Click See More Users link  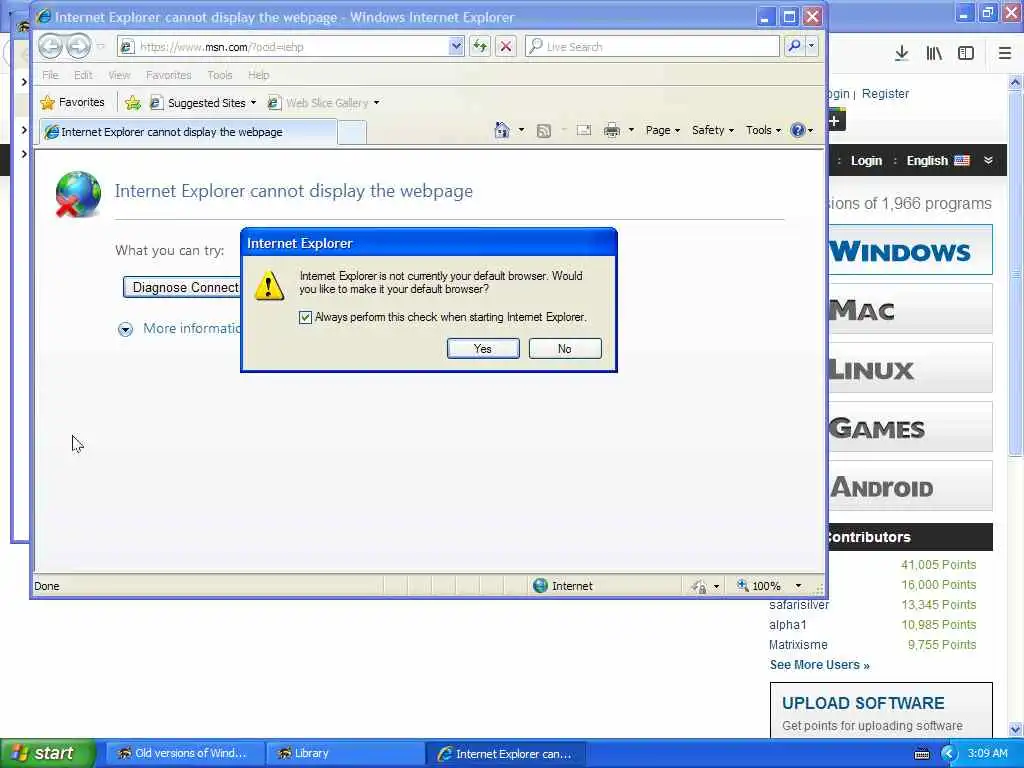pyautogui.click(x=820, y=665)
